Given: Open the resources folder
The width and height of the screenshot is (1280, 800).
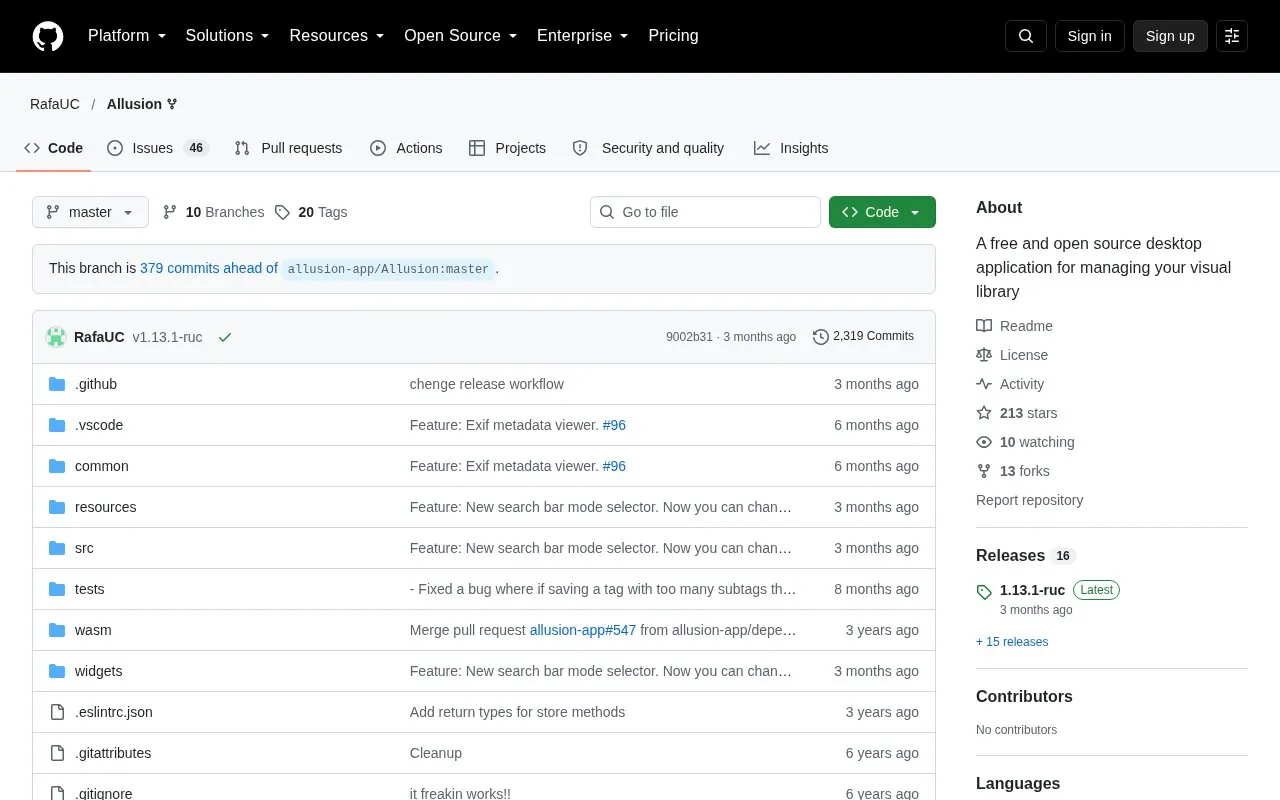Looking at the screenshot, I should tap(105, 507).
